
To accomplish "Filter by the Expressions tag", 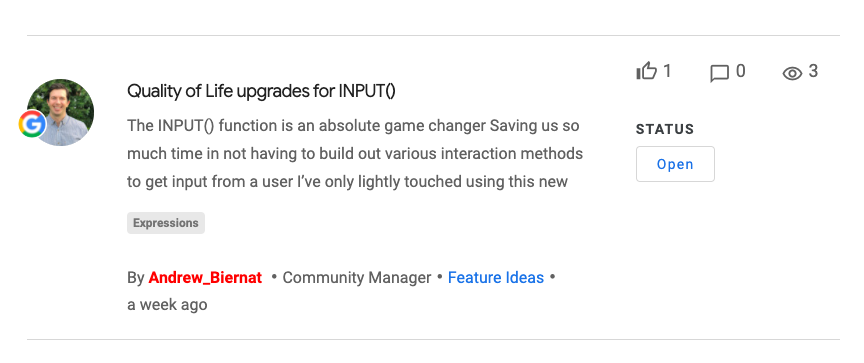I will (166, 223).
